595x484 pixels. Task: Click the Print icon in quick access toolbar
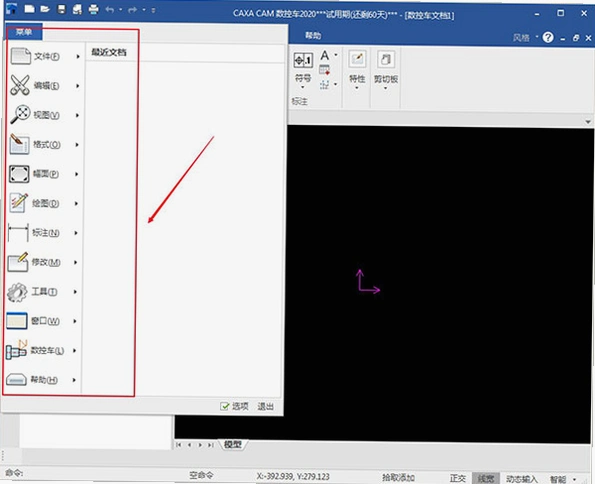[x=93, y=9]
